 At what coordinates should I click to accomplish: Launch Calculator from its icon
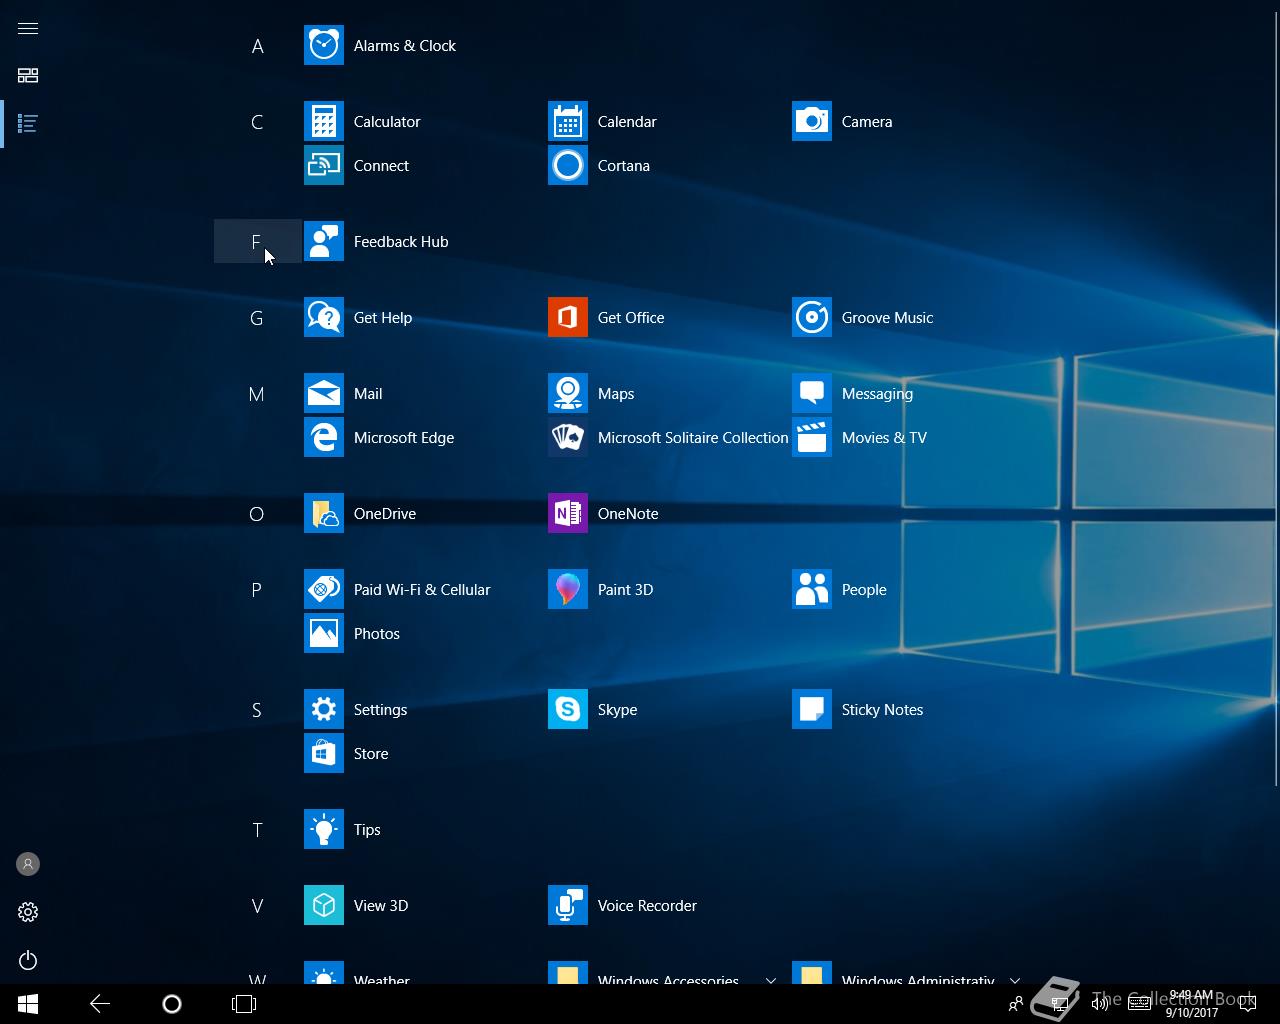(x=324, y=122)
